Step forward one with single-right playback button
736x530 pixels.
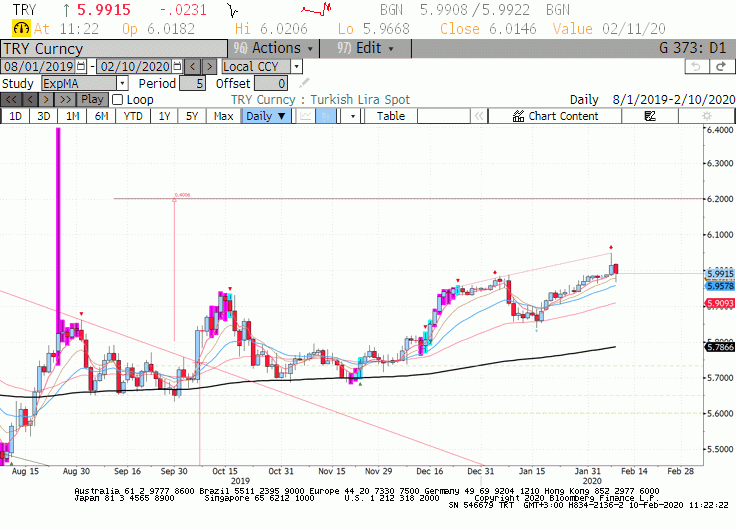pyautogui.click(x=46, y=100)
